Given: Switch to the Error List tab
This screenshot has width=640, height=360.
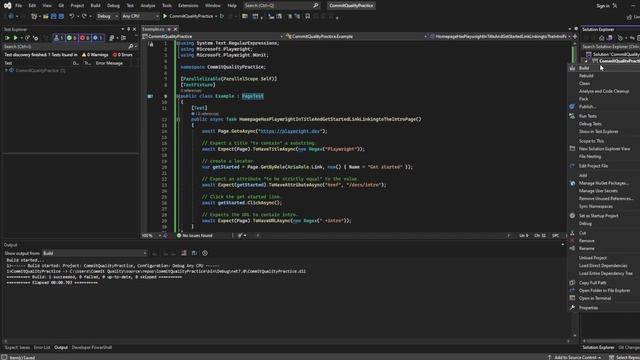Looking at the screenshot, I should click(42, 348).
